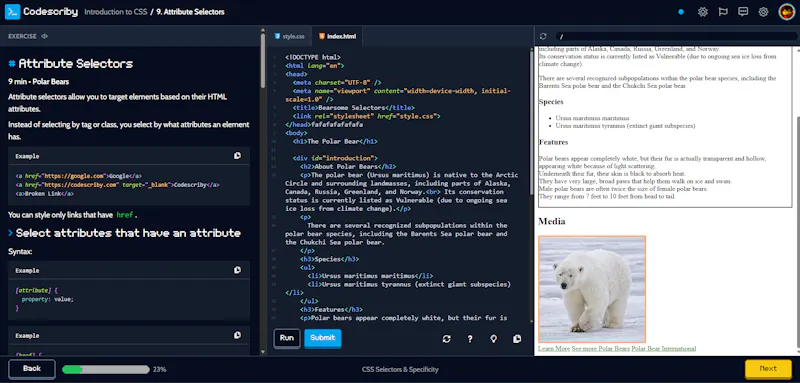The width and height of the screenshot is (800, 383).
Task: Click the 9. Attribute Selectors breadcrumb
Action: (190, 12)
